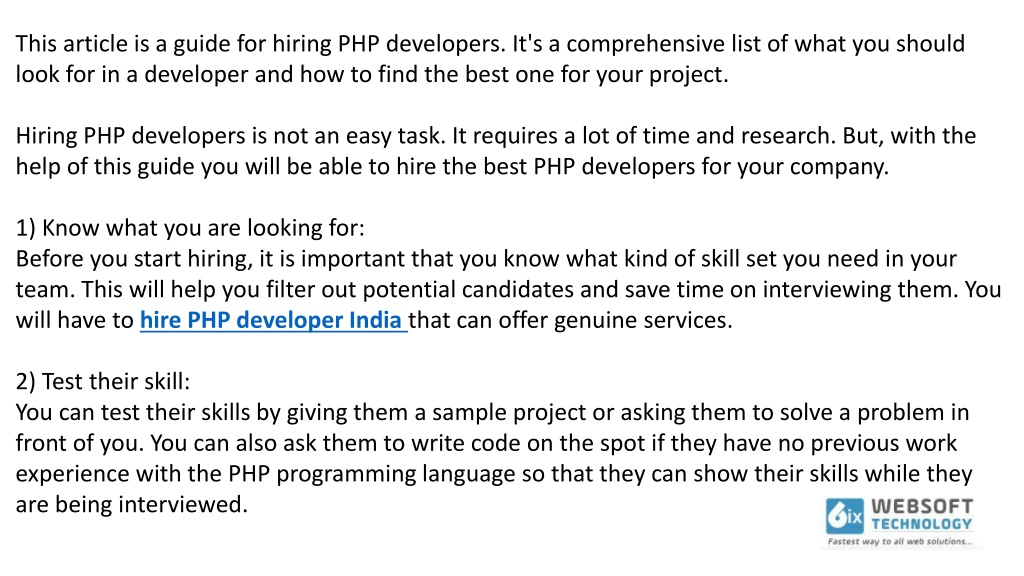Click the line starting "front of you. You can"

[x=486, y=443]
